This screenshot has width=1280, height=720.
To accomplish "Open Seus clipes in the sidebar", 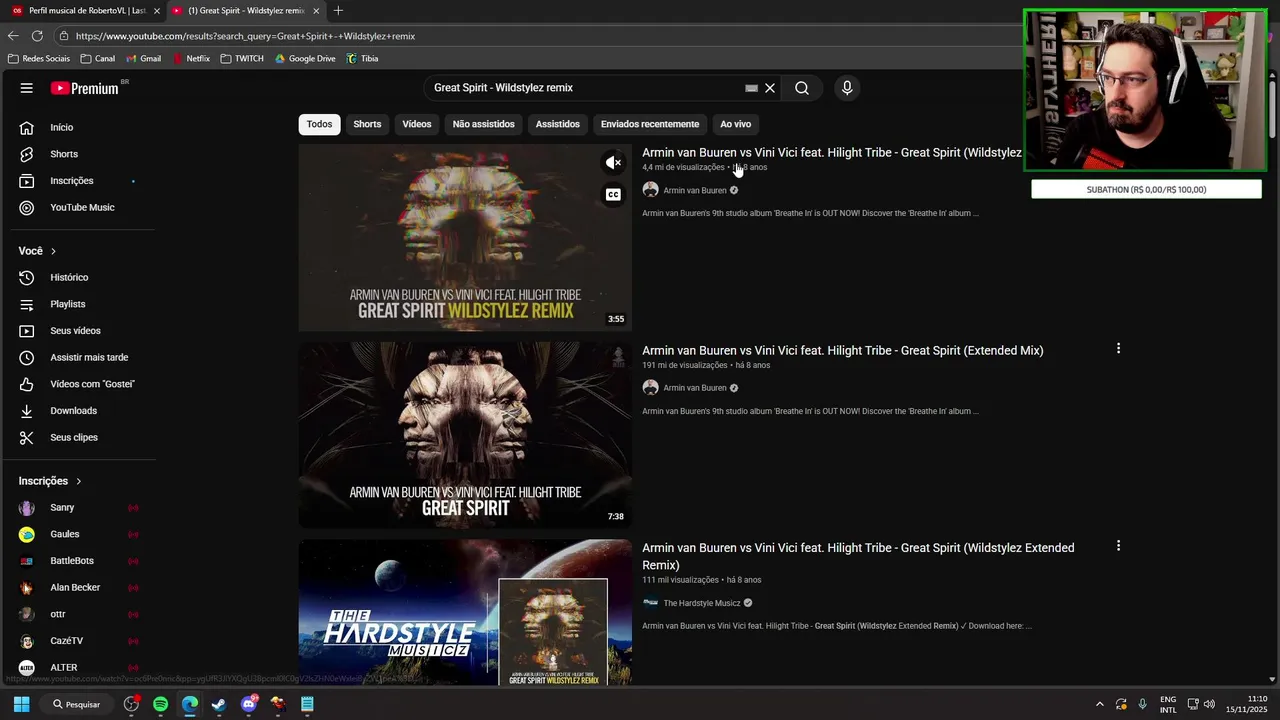I will point(74,437).
